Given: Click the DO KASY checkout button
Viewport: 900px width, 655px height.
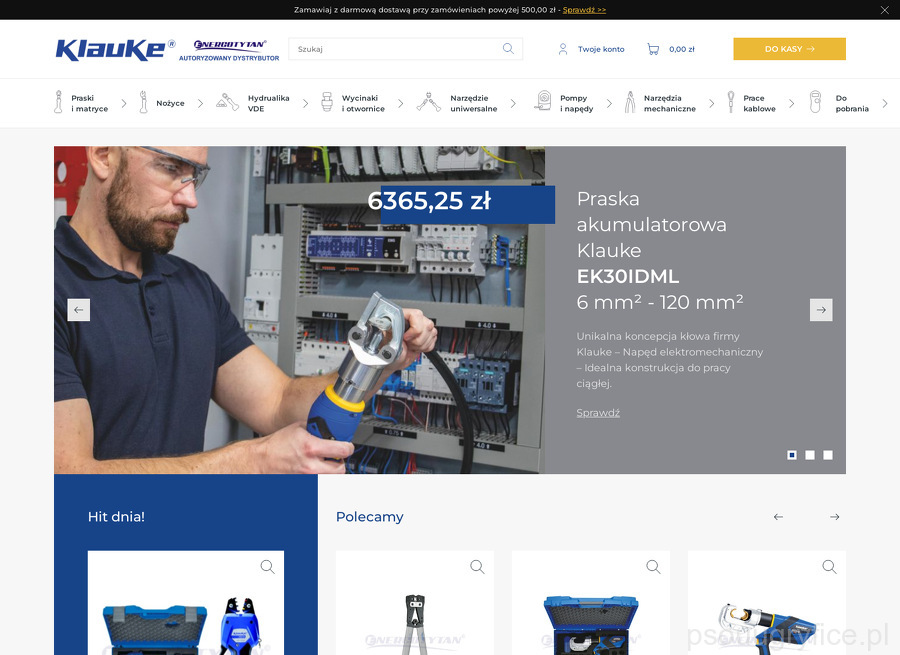Looking at the screenshot, I should point(789,49).
